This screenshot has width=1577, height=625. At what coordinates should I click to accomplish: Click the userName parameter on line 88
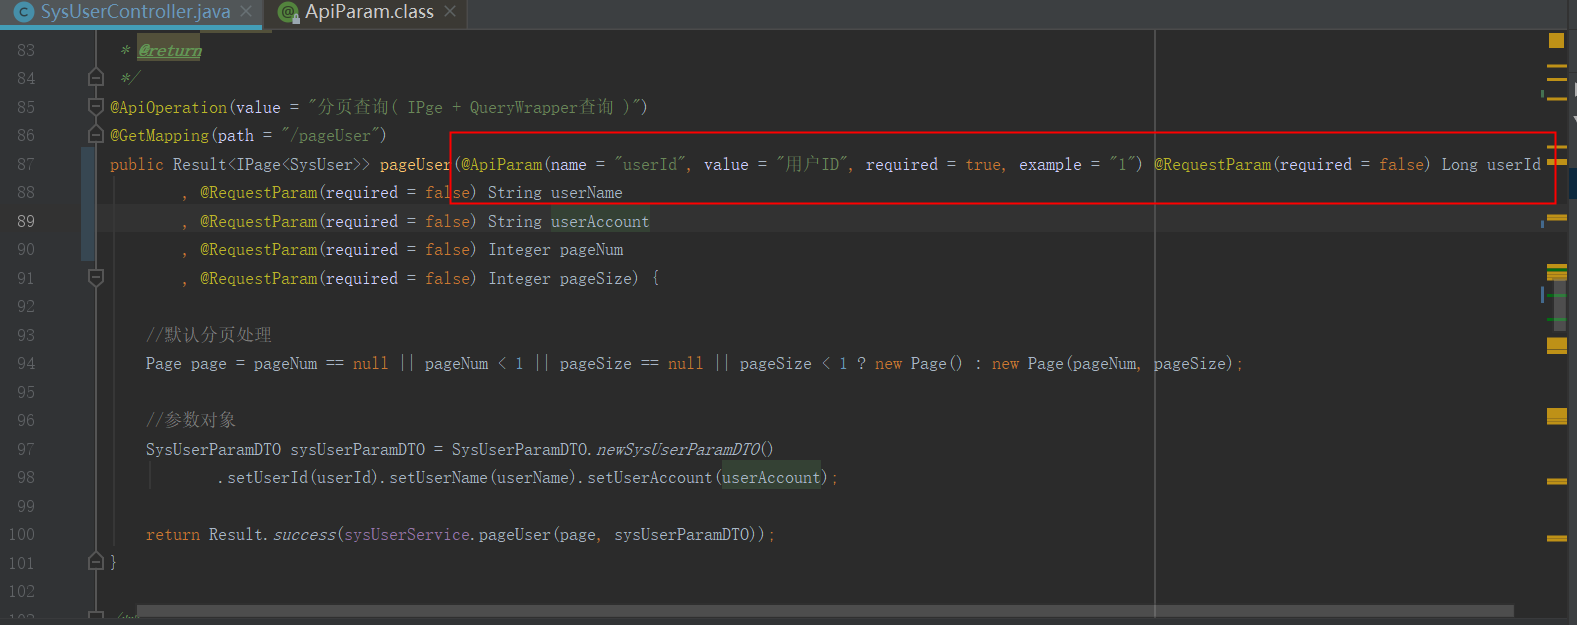coord(587,192)
